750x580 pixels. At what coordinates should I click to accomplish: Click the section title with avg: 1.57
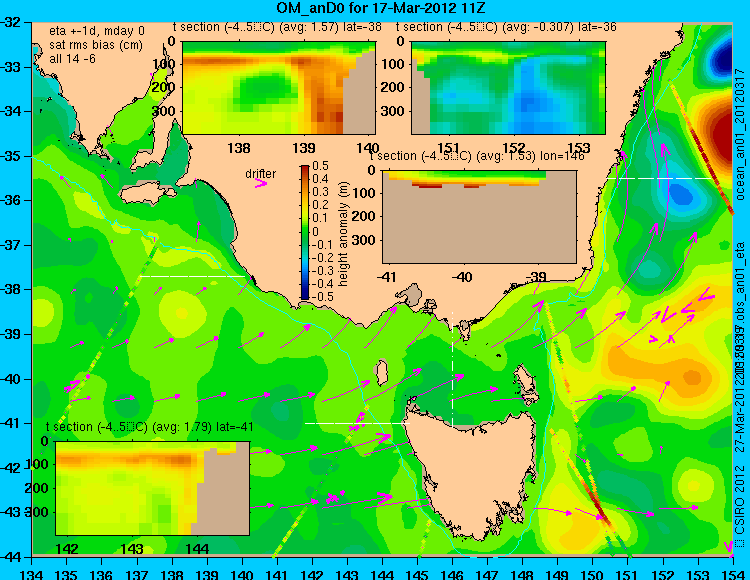click(277, 27)
